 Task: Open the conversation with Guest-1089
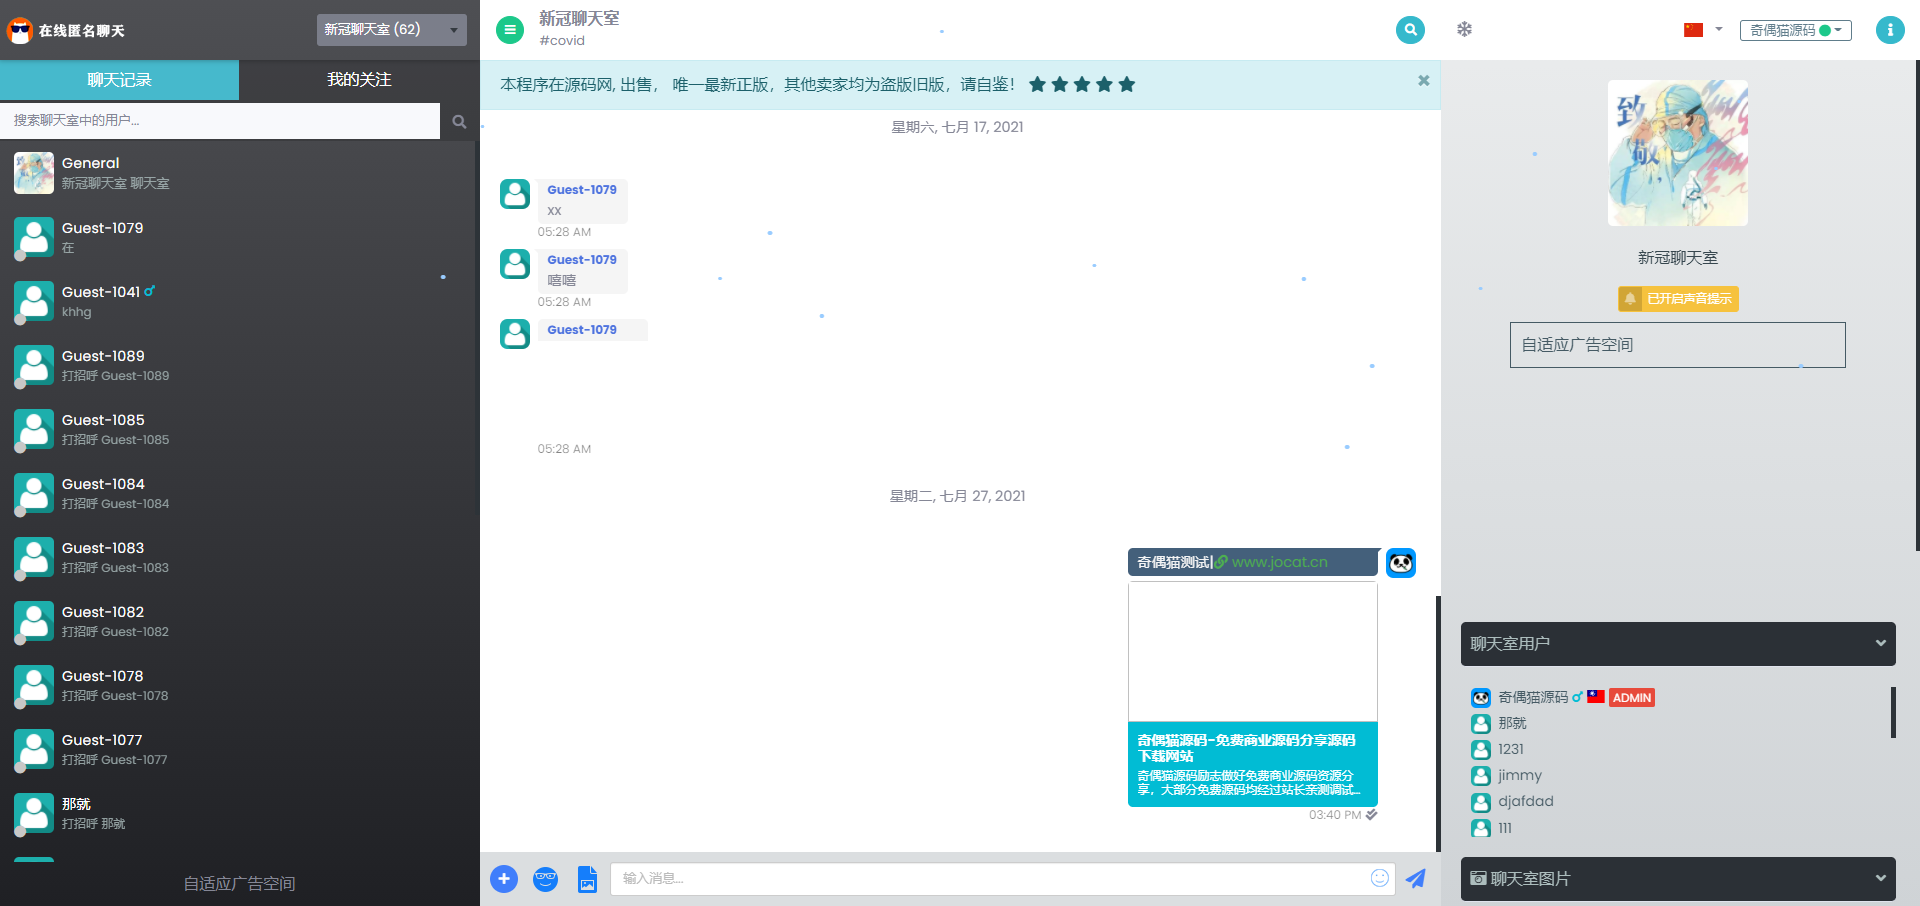click(x=239, y=366)
